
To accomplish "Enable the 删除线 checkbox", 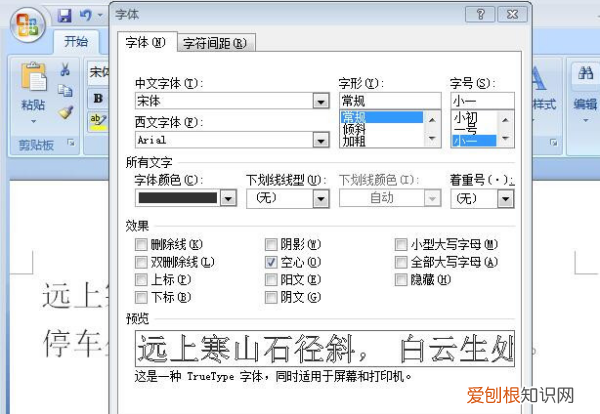I will click(x=141, y=244).
